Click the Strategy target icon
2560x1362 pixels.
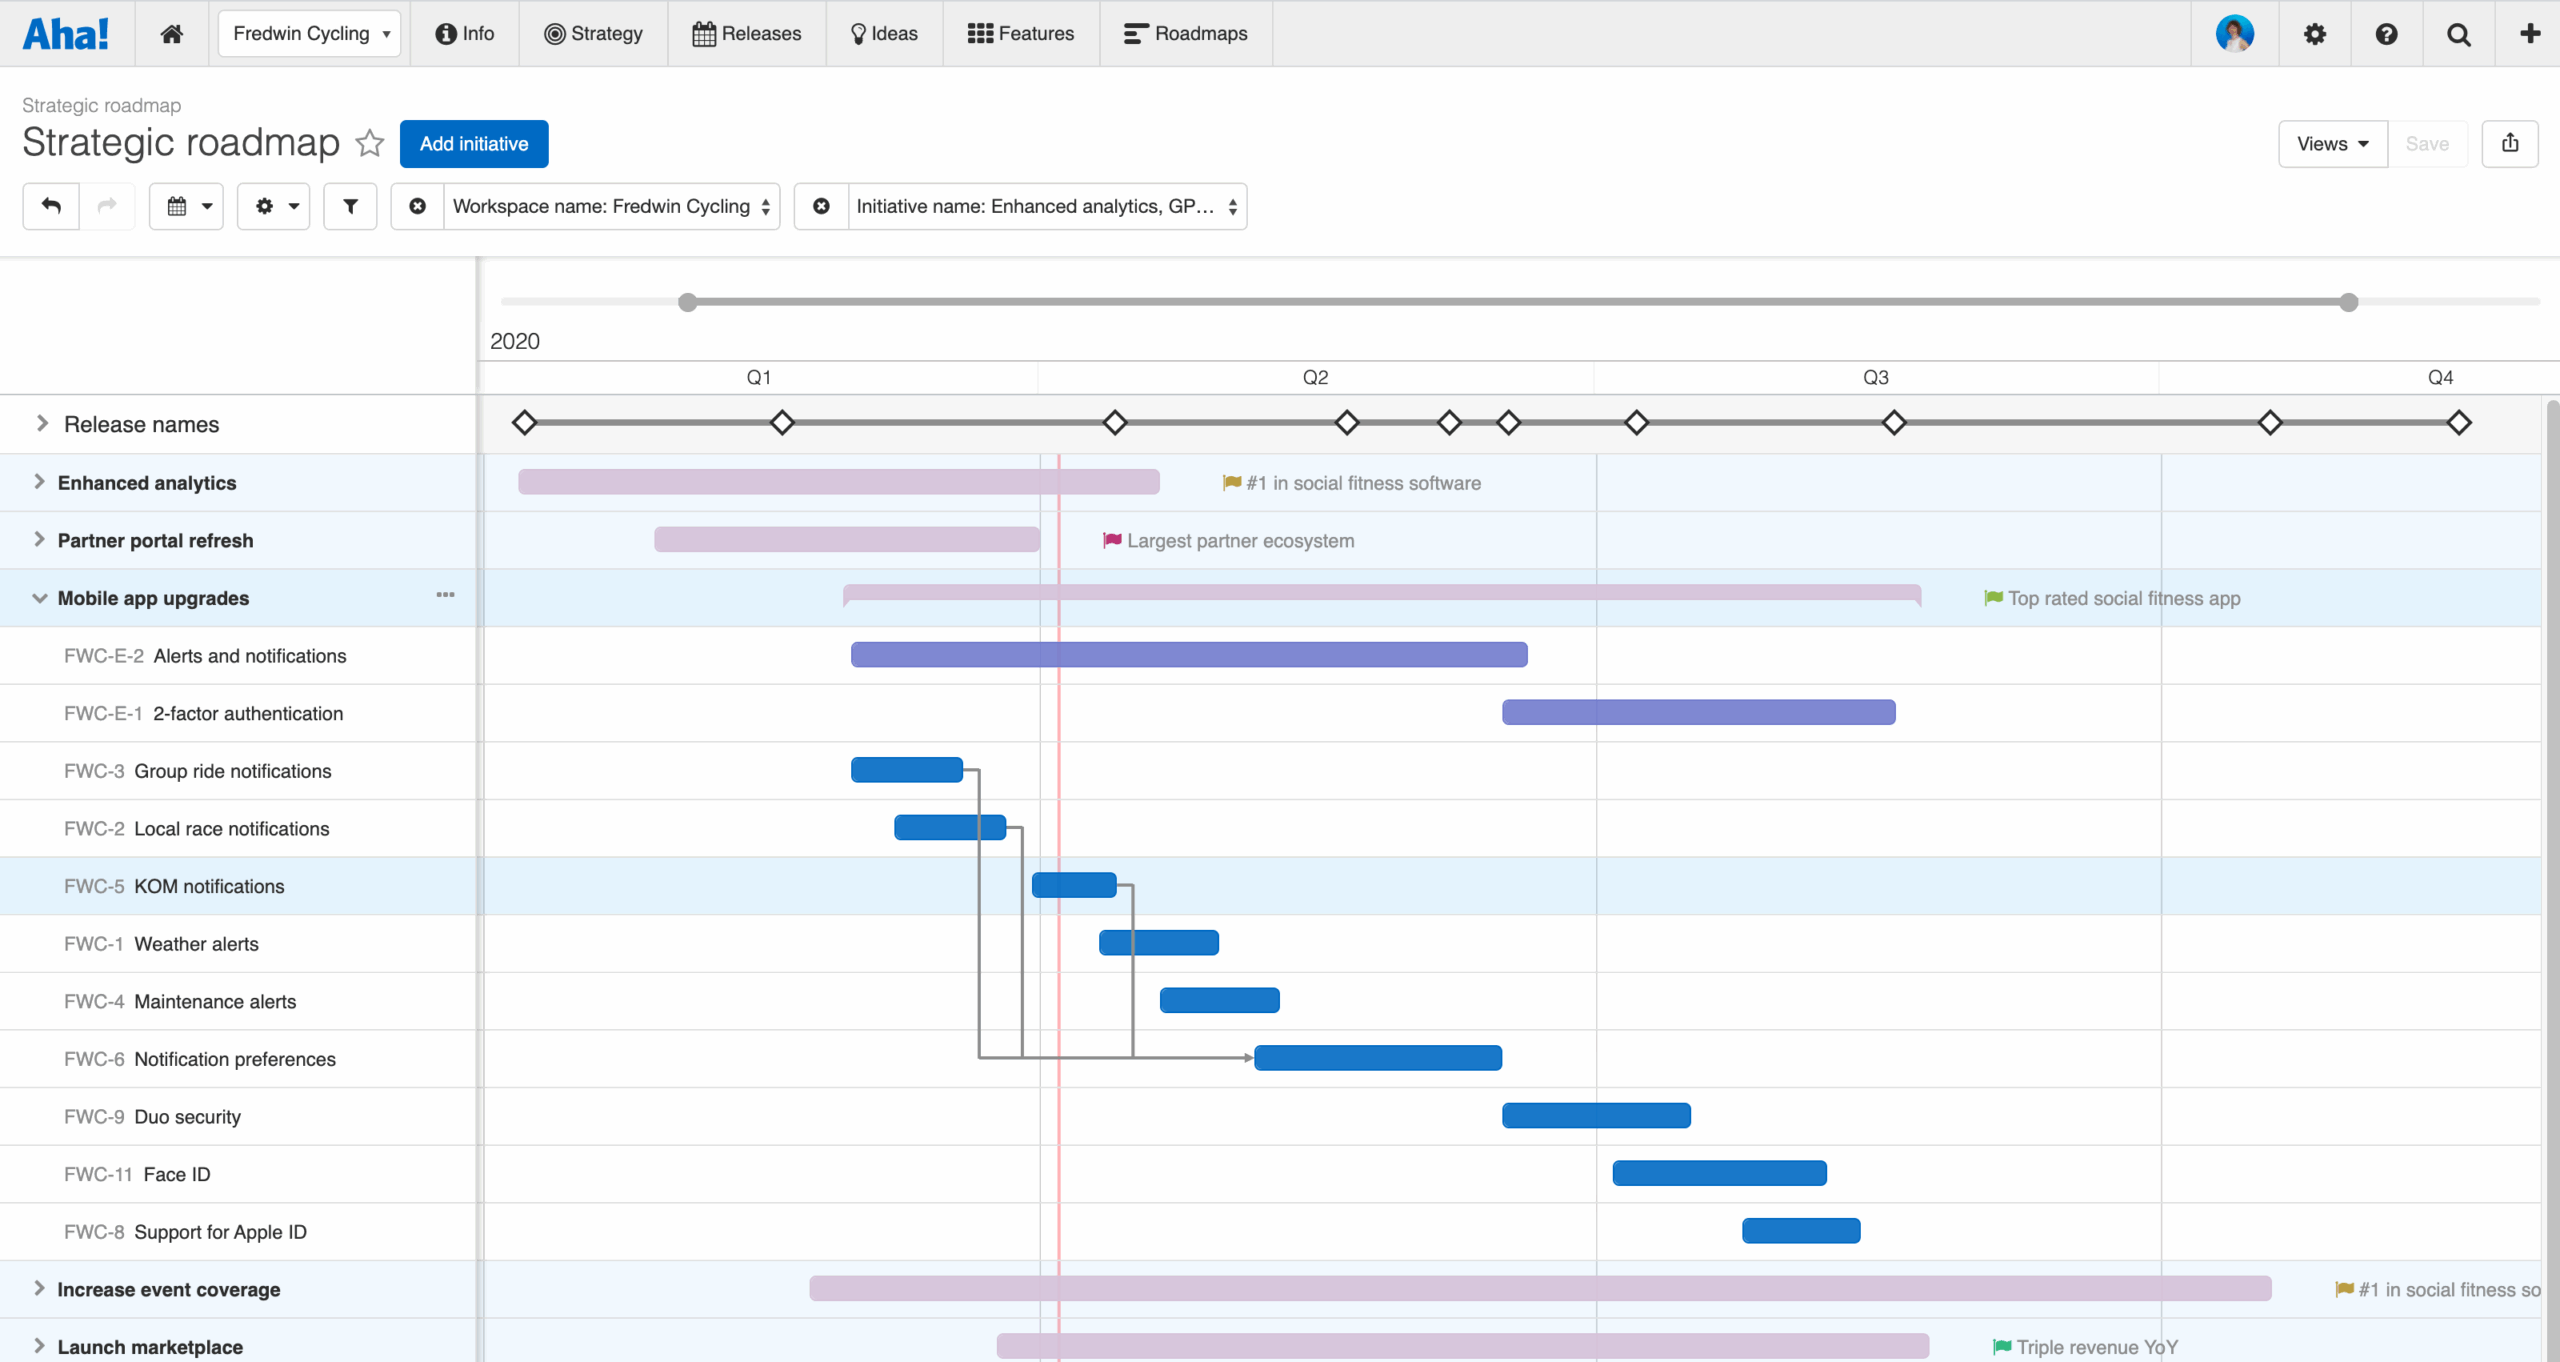click(554, 33)
